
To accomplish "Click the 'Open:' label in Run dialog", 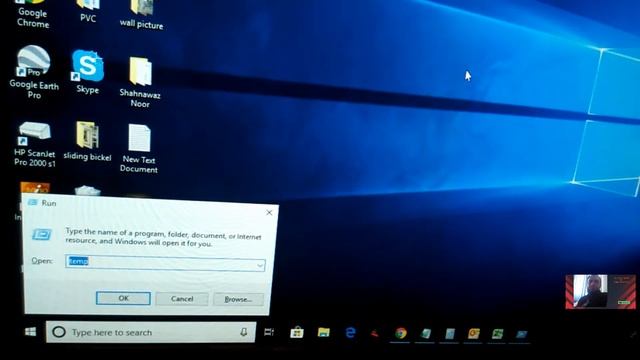I will tap(42, 260).
